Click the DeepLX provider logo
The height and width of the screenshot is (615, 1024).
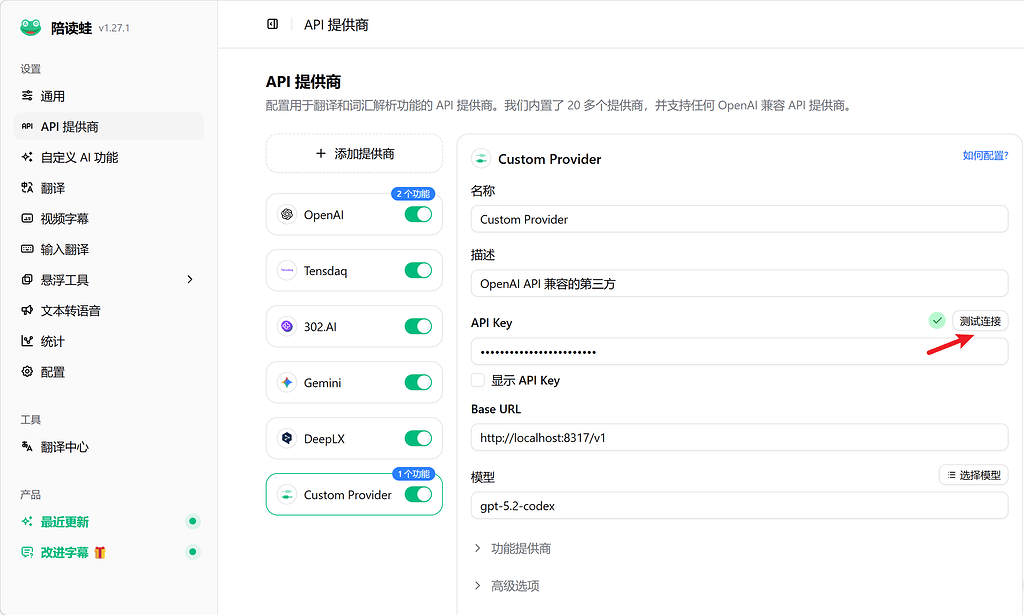287,438
